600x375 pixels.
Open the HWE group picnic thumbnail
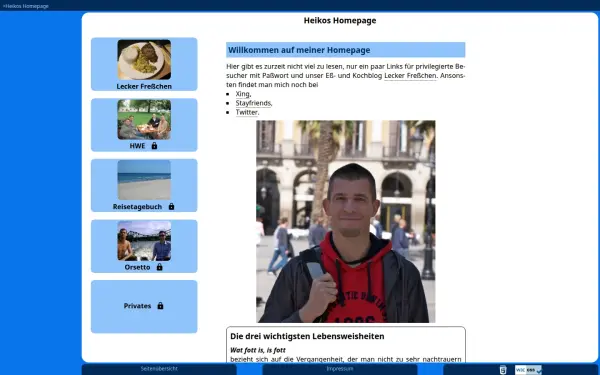click(144, 119)
